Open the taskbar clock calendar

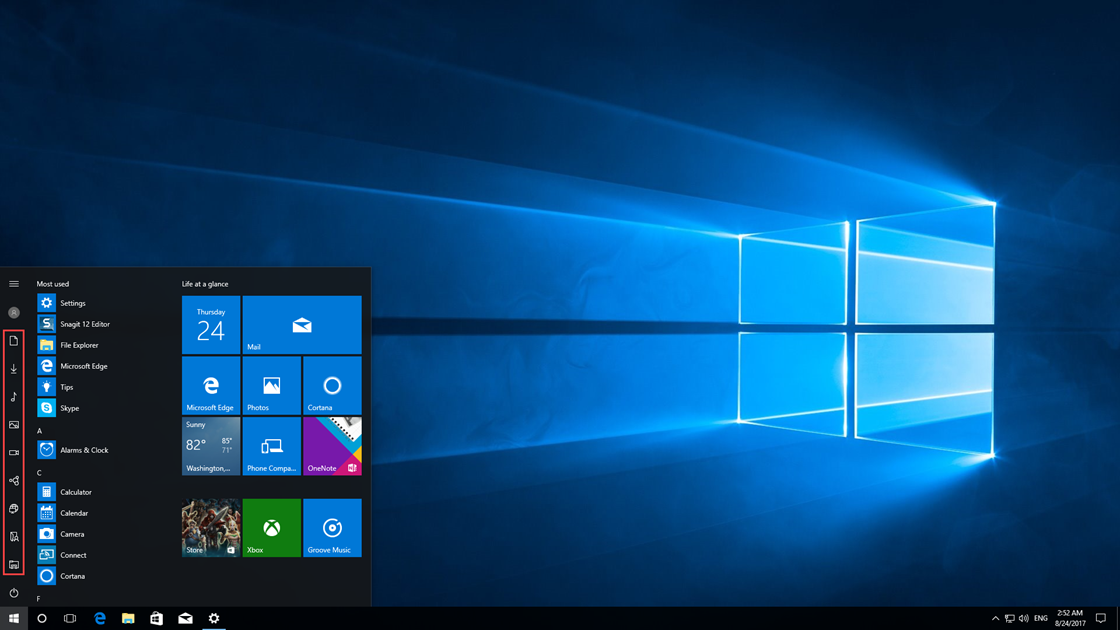pyautogui.click(x=1069, y=617)
